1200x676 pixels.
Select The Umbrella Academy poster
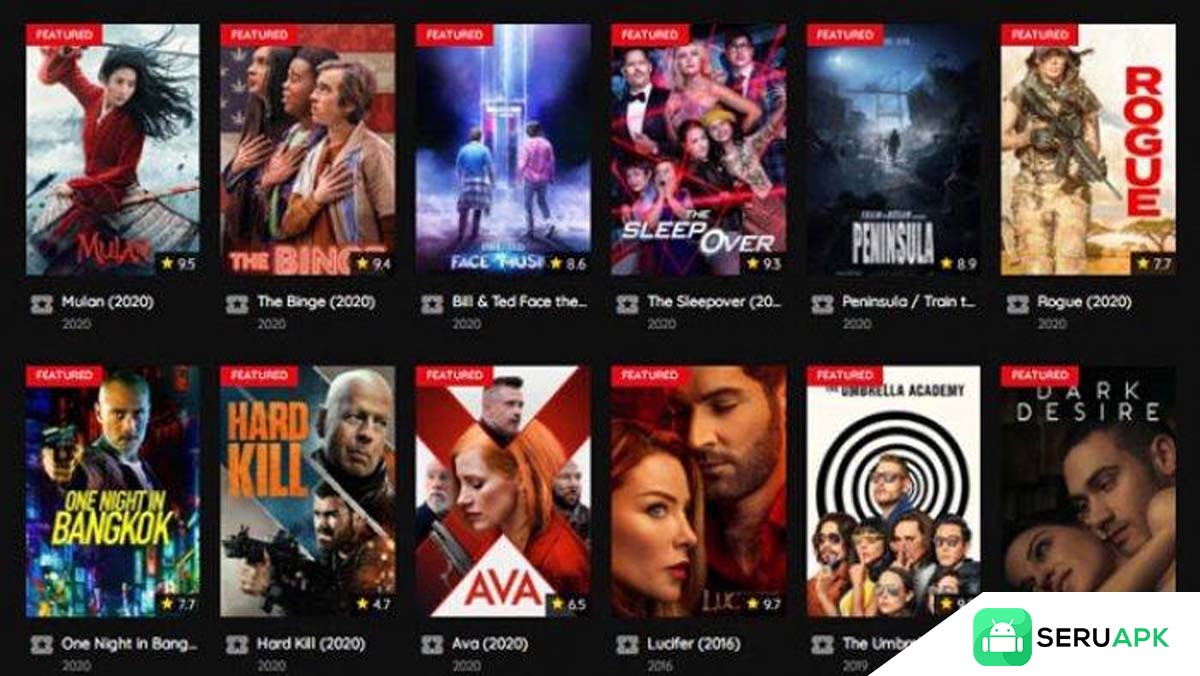pos(893,491)
